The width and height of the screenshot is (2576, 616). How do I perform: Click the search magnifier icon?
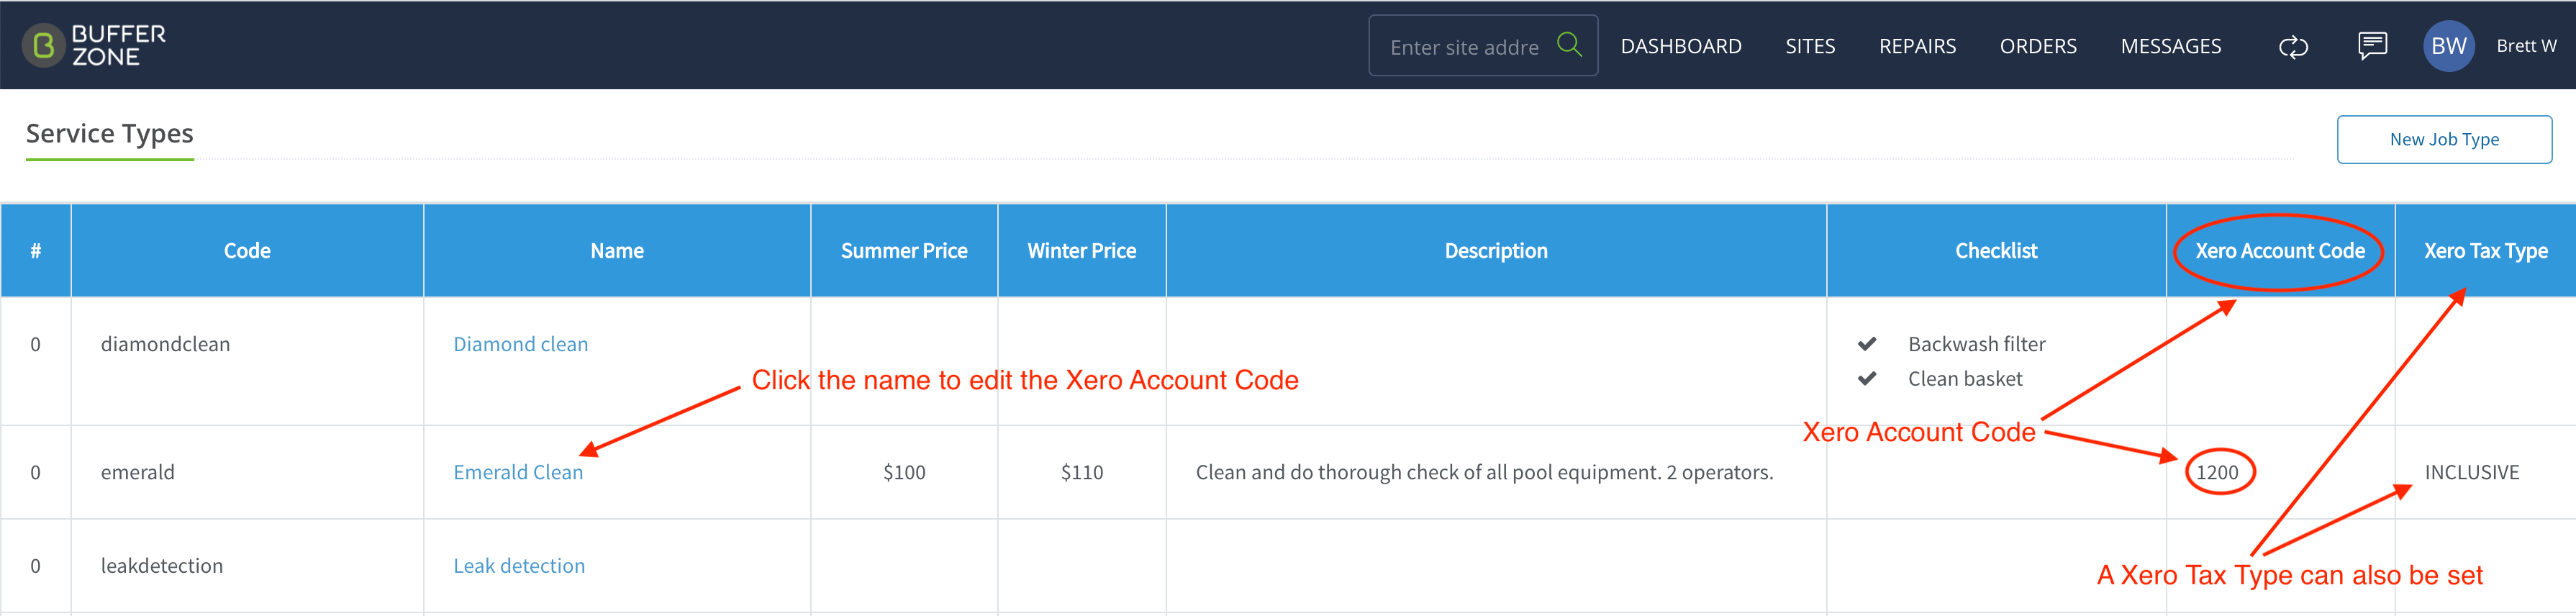point(1569,45)
